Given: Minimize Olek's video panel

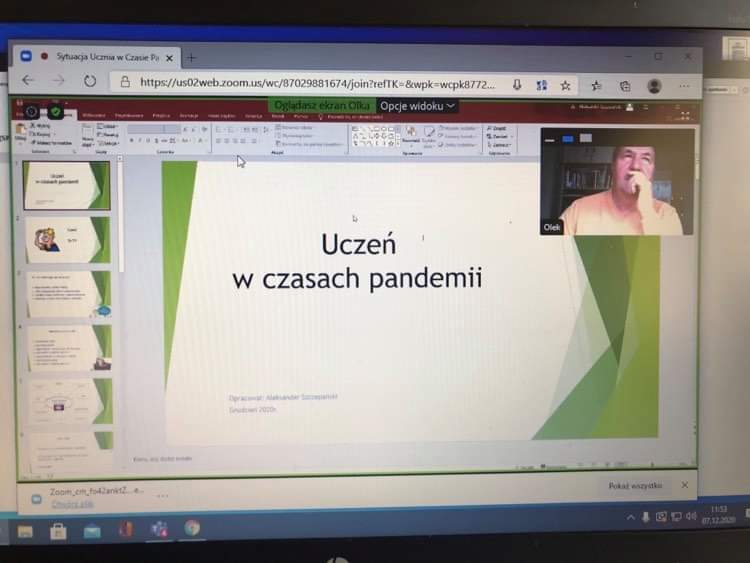Looking at the screenshot, I should pos(550,140).
